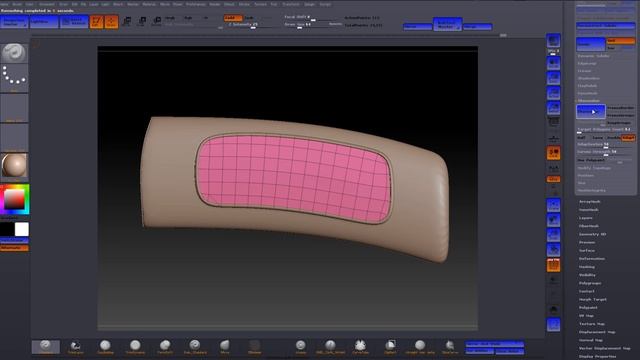Screen dimensions: 640x360
Task: Click the Rotate view icon on right shelf
Action: [x=553, y=250]
